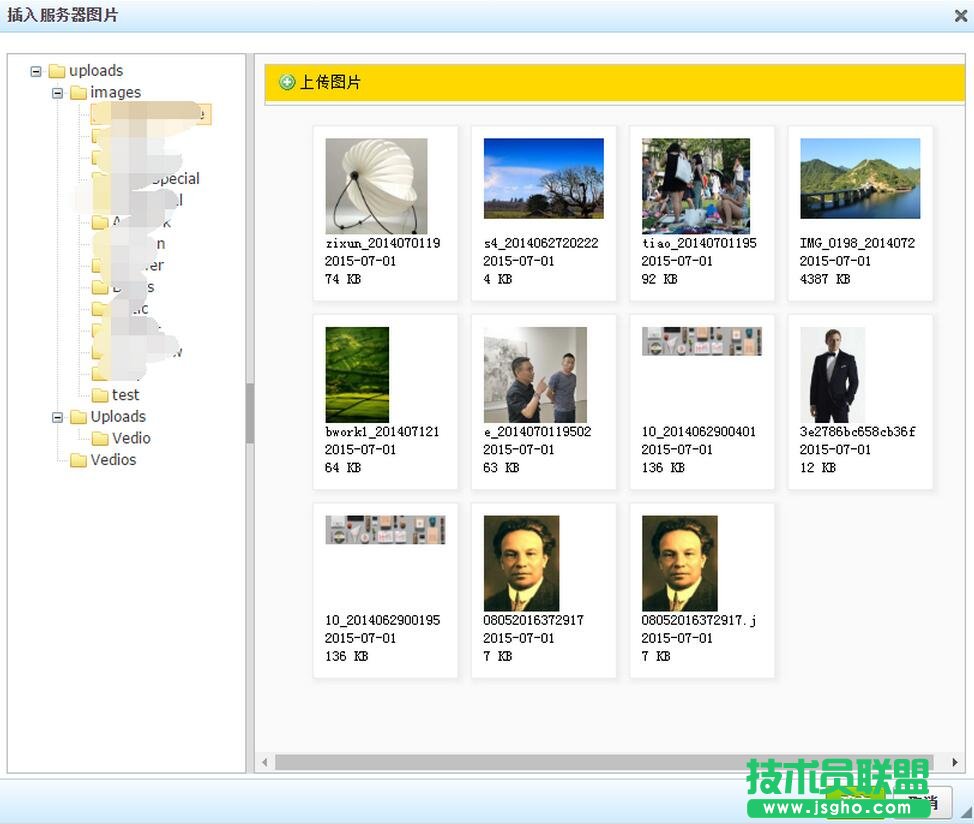Click the file name s4_2014062720222

[541, 243]
